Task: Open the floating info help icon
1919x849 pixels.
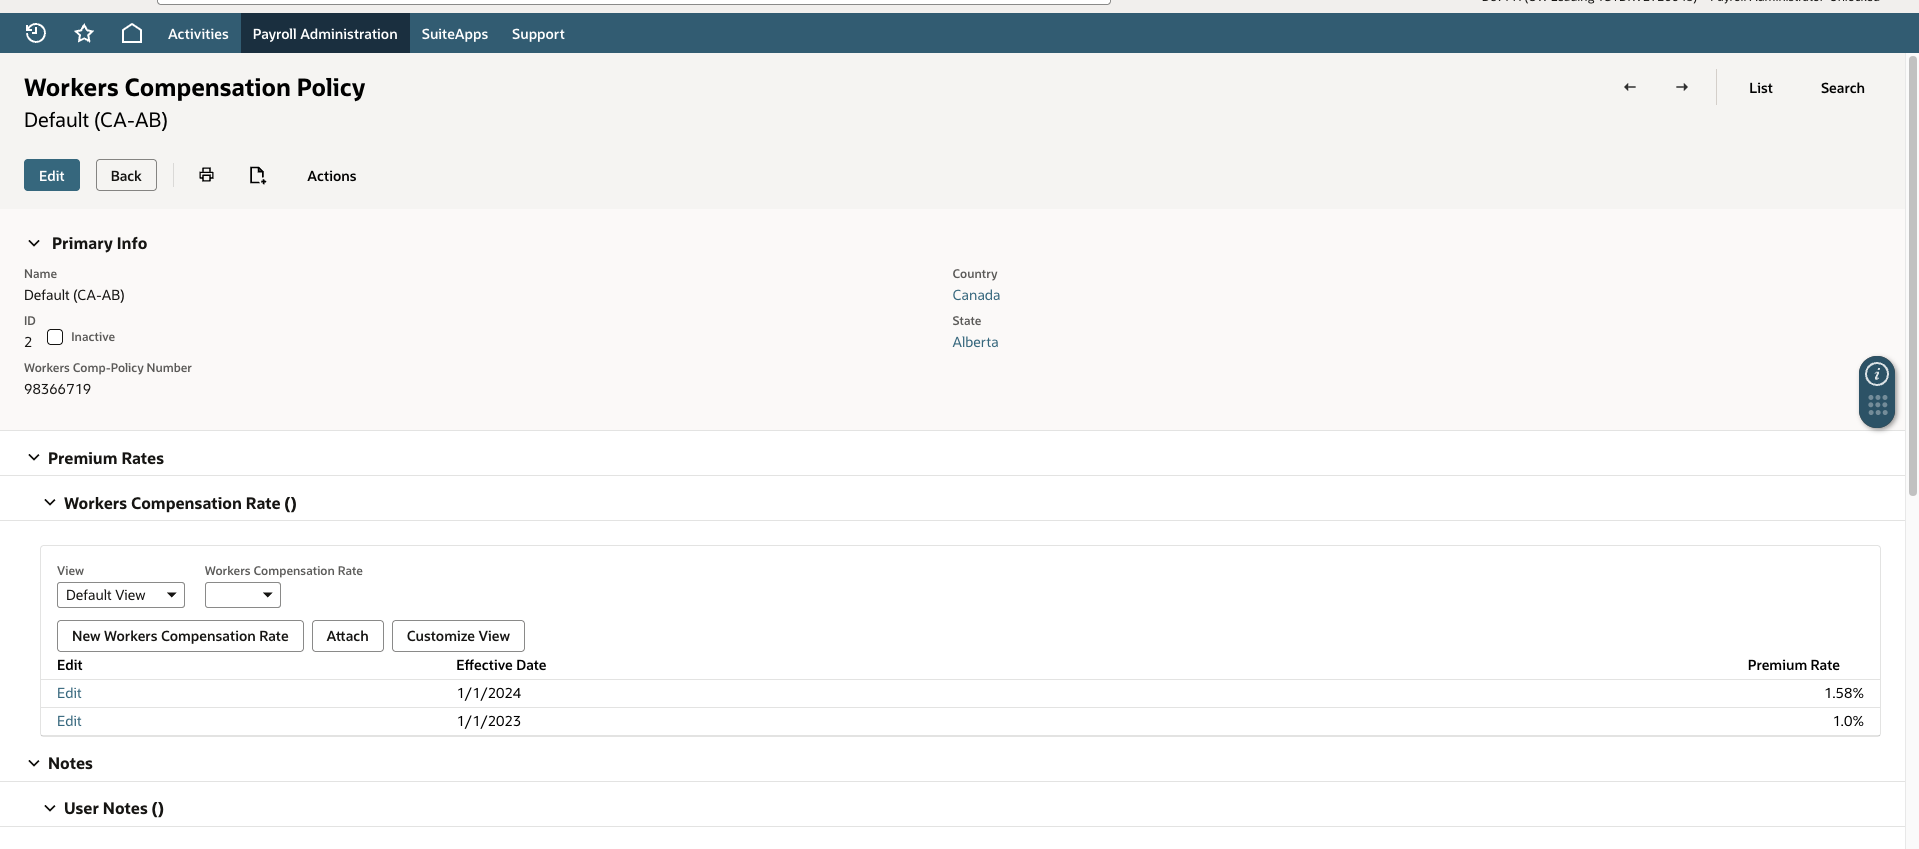Action: tap(1877, 374)
